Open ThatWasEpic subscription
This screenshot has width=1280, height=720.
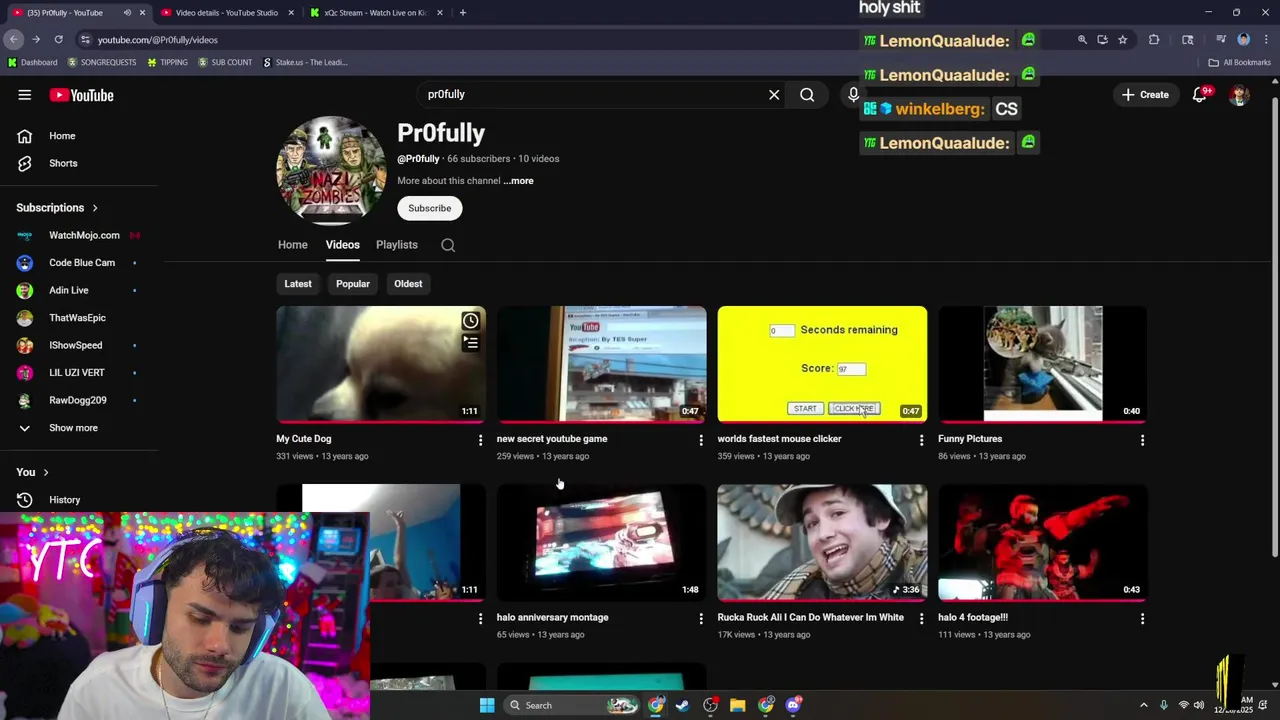(x=79, y=318)
